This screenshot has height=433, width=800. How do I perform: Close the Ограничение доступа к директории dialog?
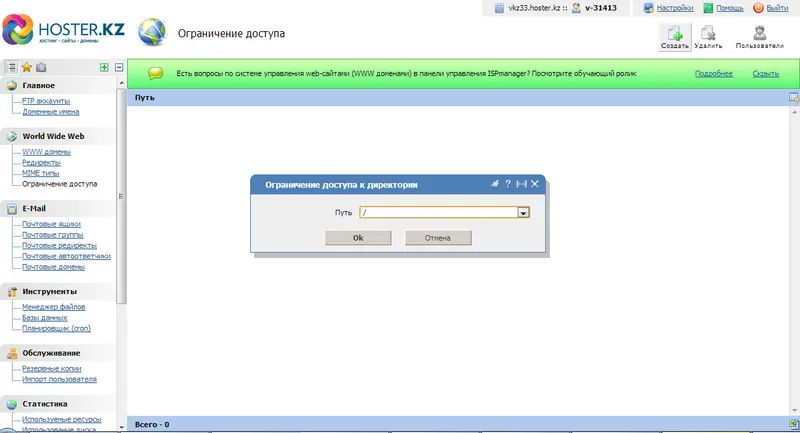click(535, 184)
